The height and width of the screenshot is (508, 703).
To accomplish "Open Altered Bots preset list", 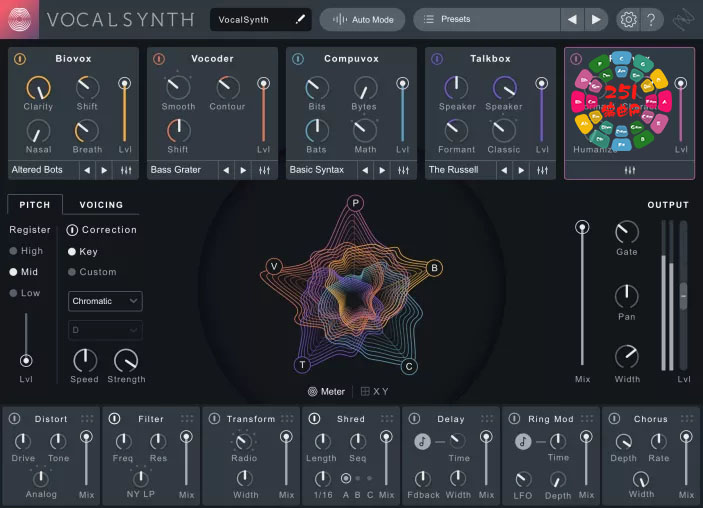I will (43, 170).
